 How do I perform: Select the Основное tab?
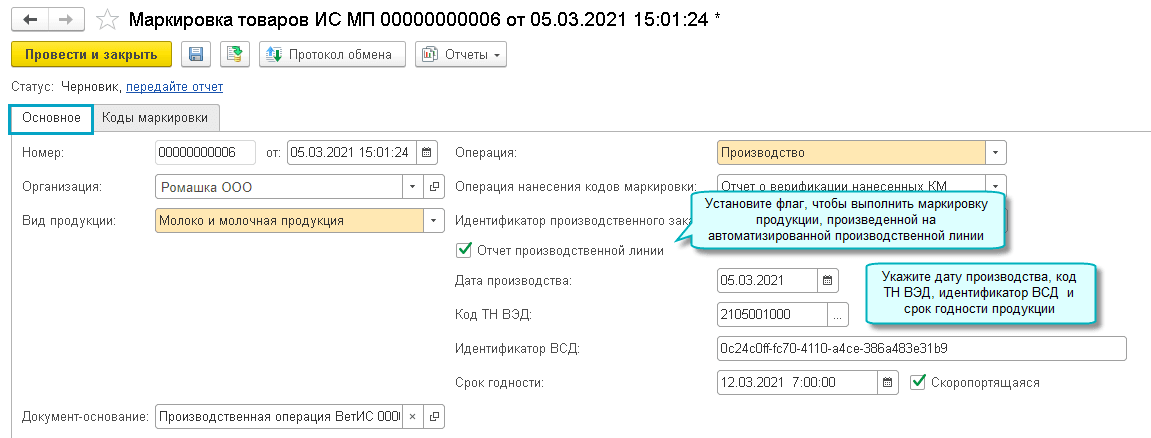pos(51,118)
